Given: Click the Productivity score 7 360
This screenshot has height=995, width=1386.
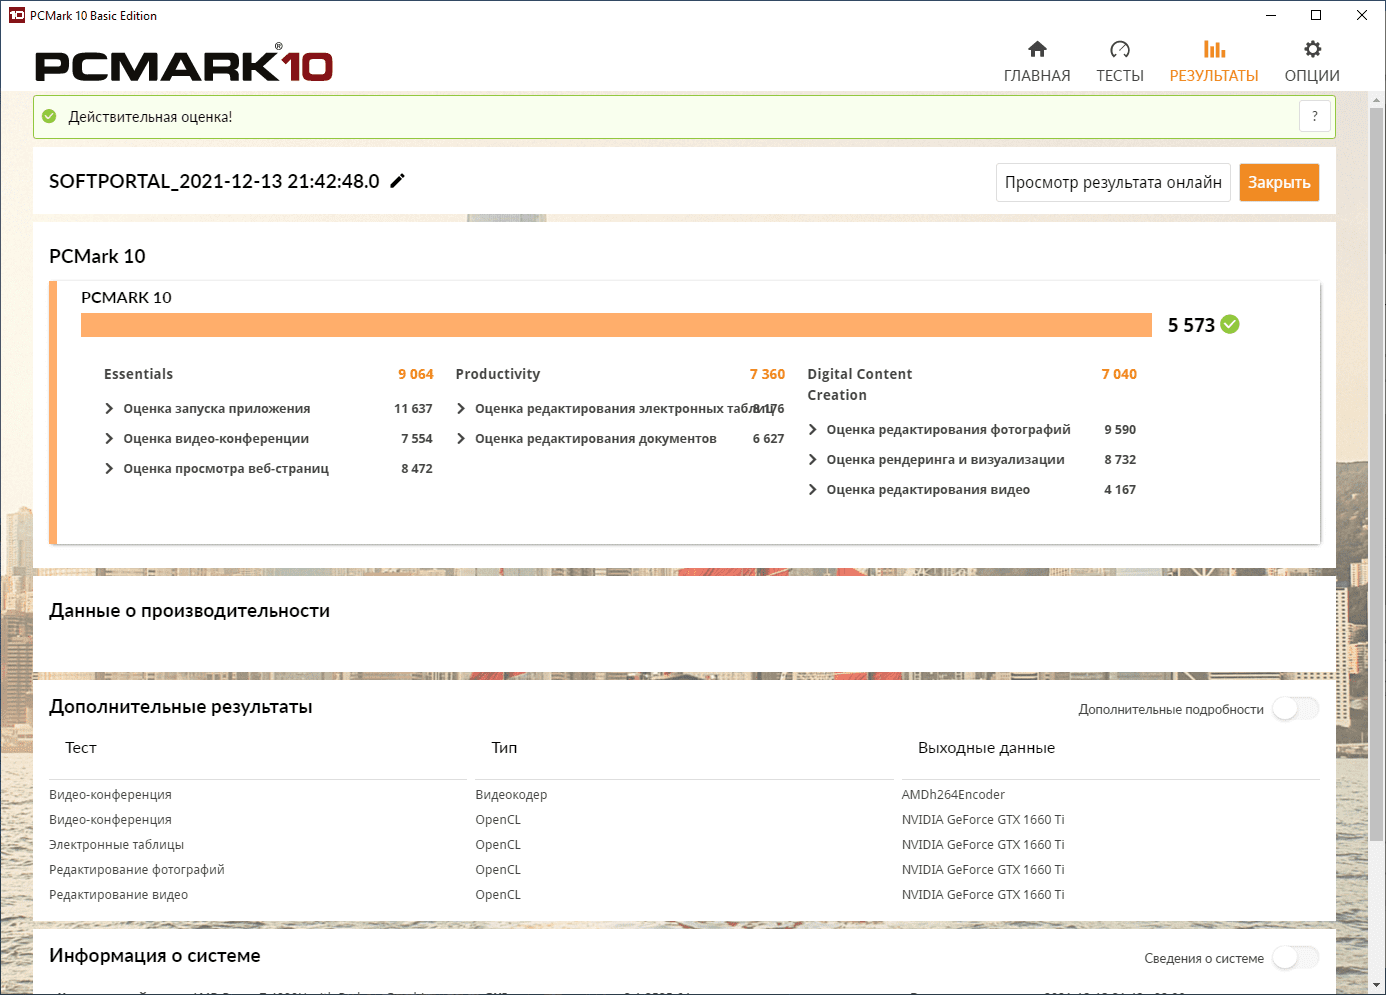Looking at the screenshot, I should [767, 374].
